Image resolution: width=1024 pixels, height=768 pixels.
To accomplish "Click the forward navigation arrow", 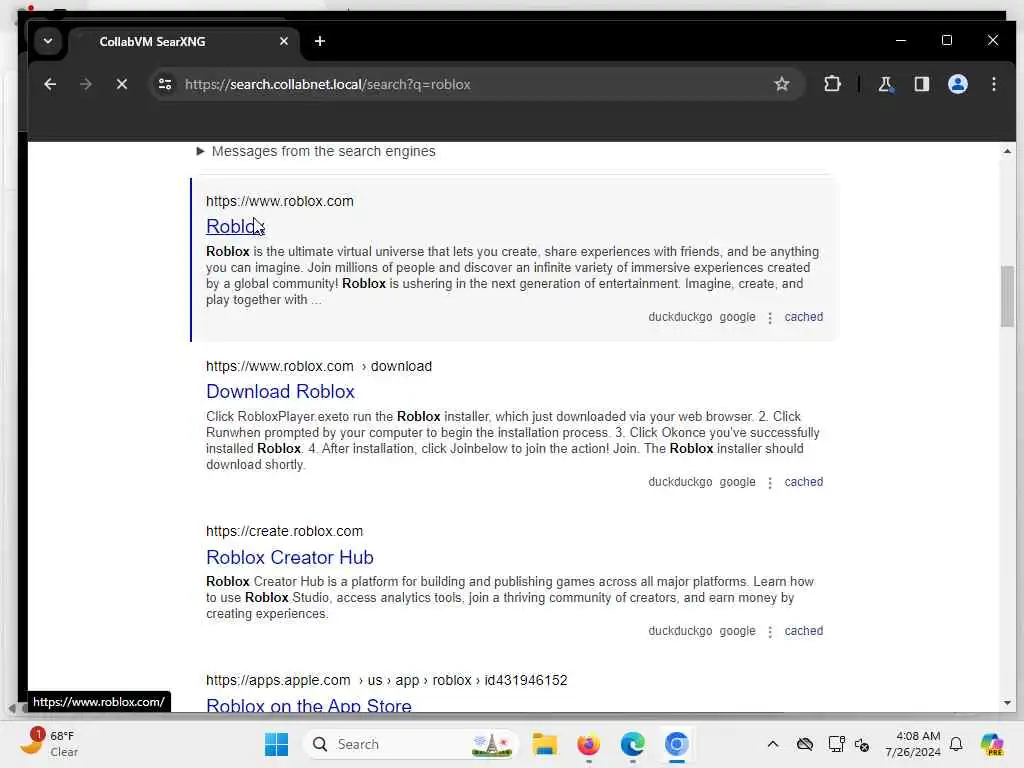I will 86,84.
